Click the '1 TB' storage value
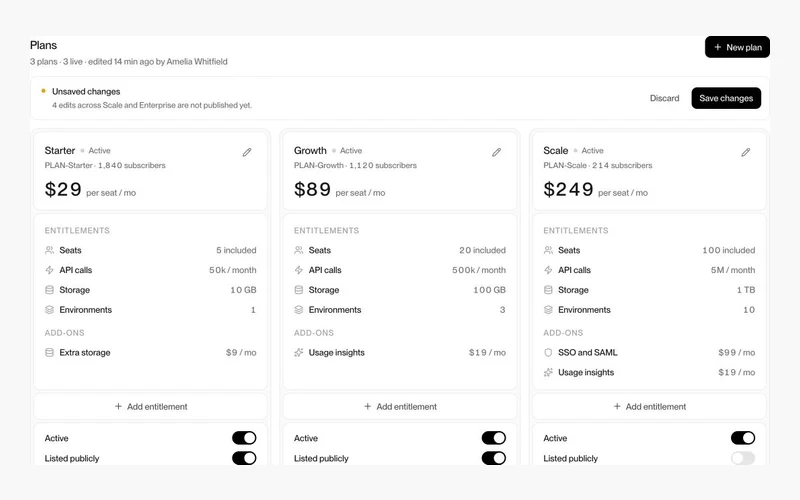800x500 pixels. click(x=746, y=290)
